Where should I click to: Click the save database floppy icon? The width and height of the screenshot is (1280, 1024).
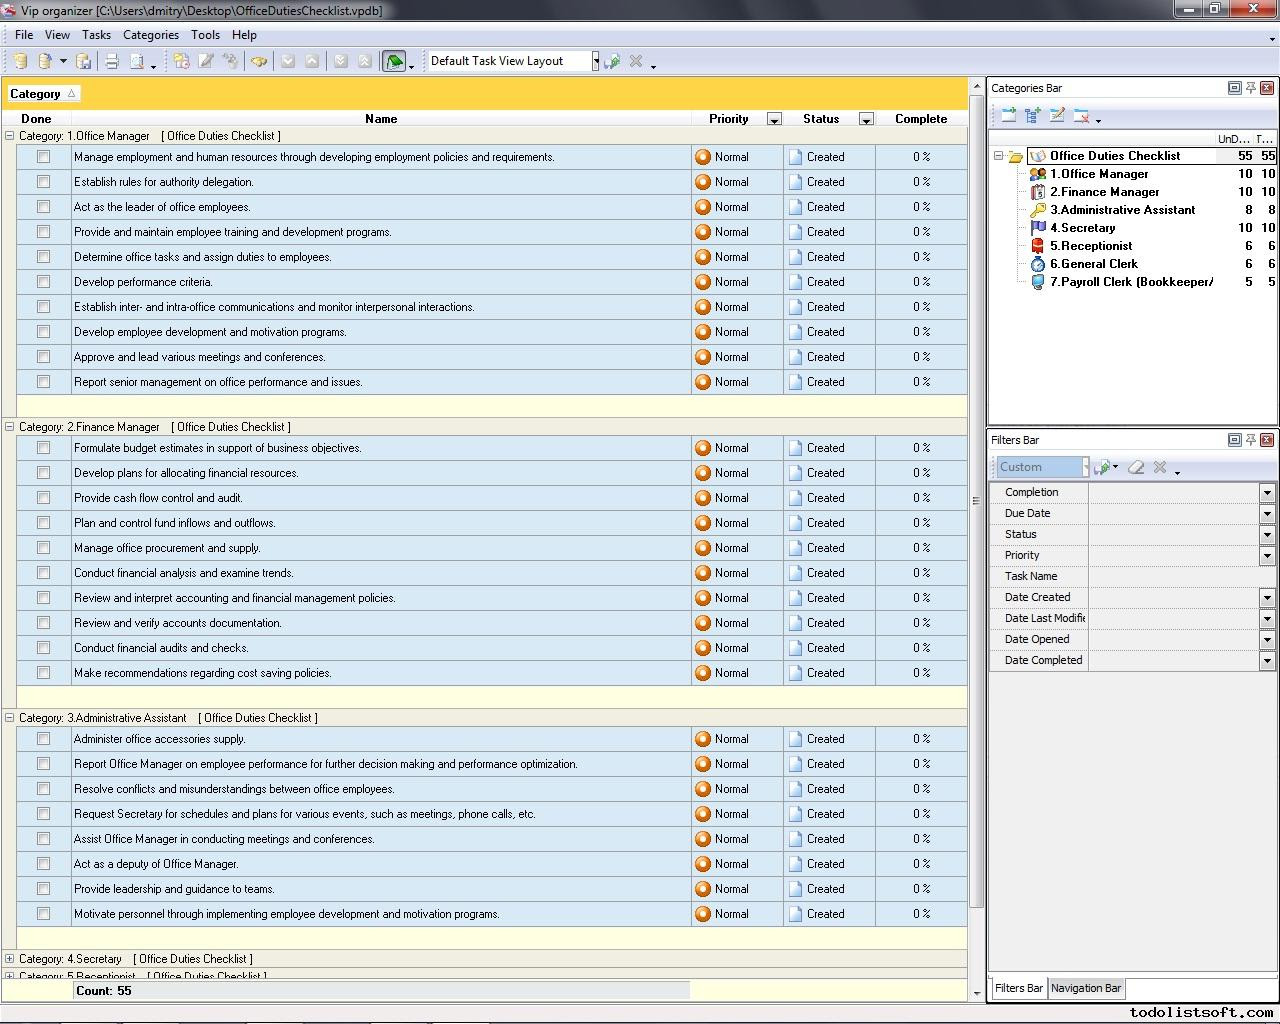[x=84, y=61]
